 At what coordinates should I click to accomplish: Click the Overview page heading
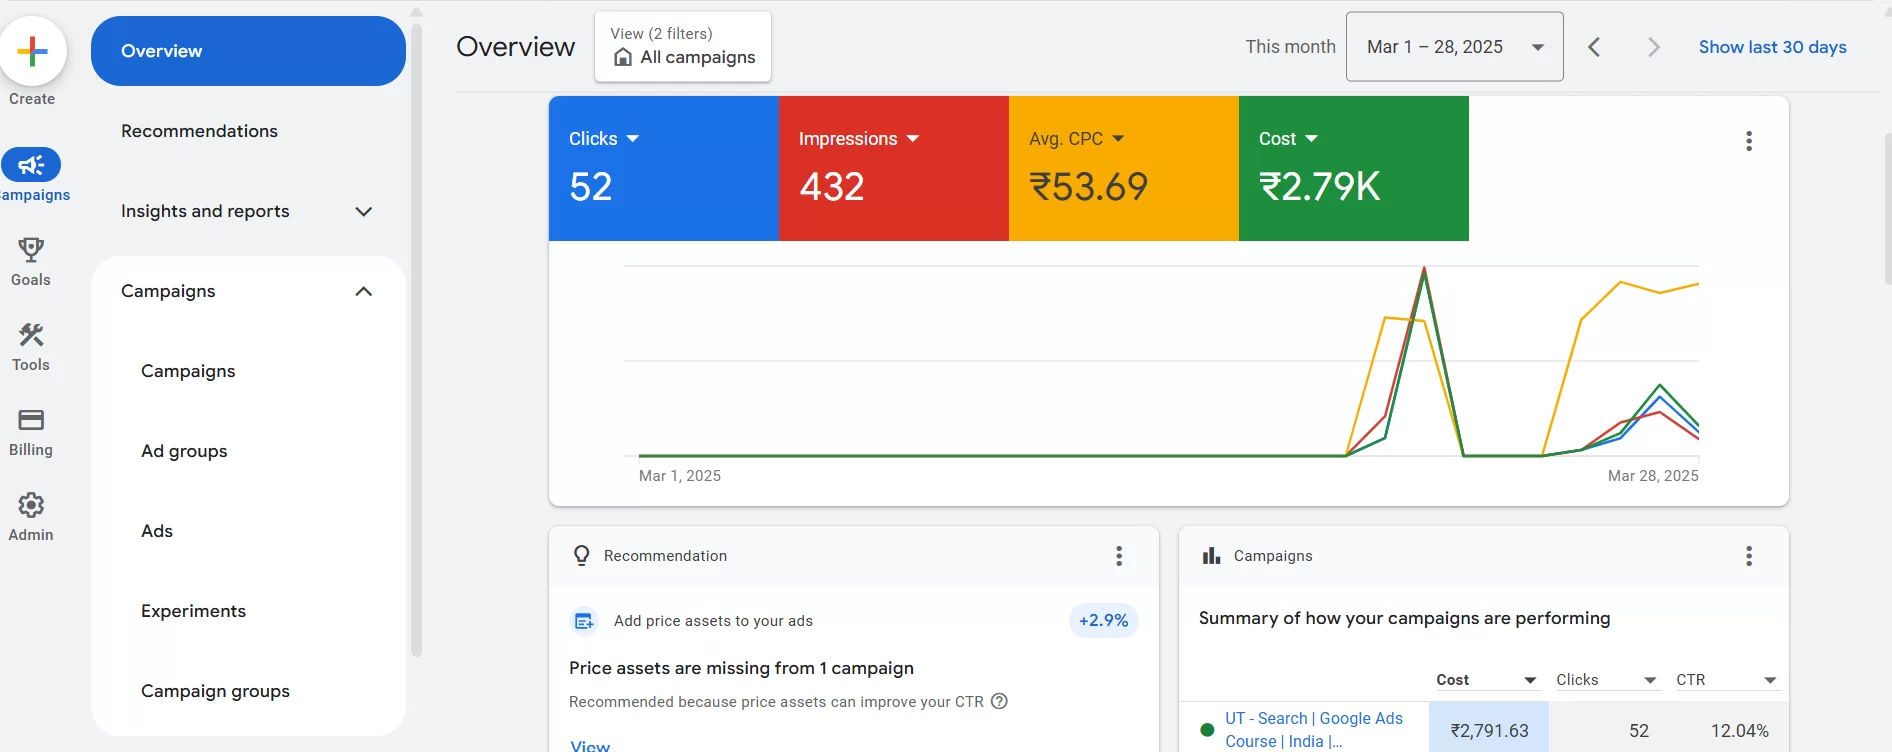(x=515, y=47)
